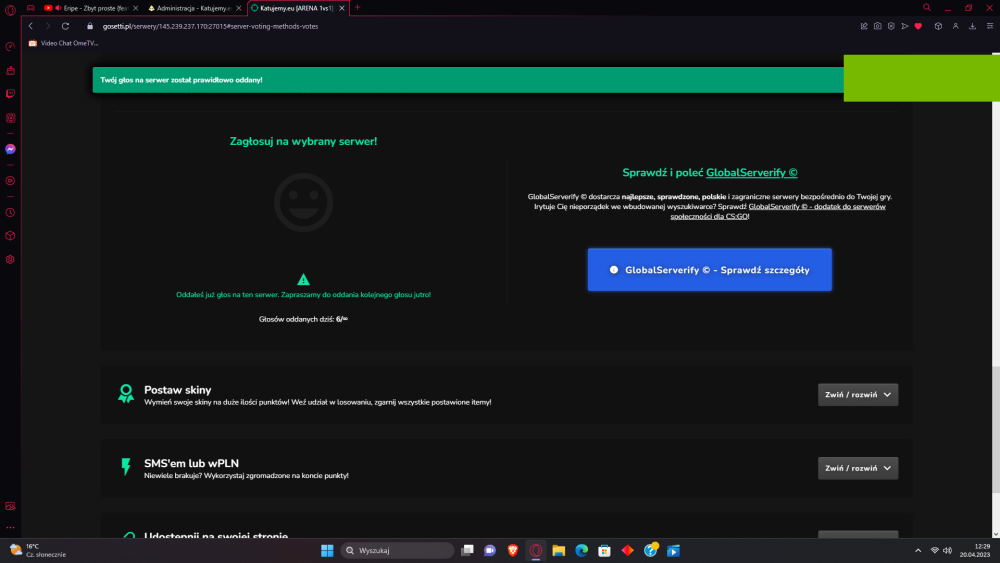
Task: Switch to Eripe - Zbyt proste YouTube tab
Action: (91, 8)
